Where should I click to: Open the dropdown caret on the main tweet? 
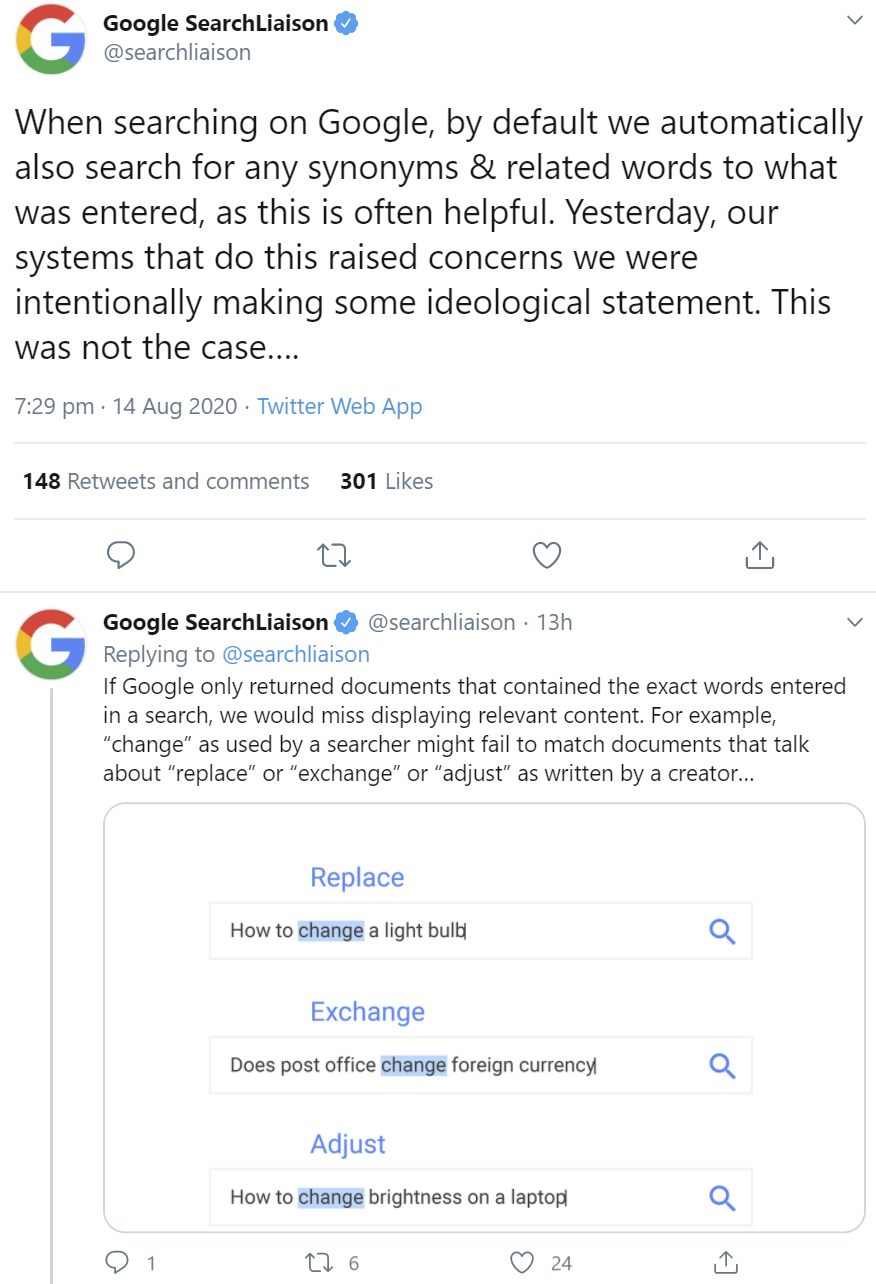click(x=855, y=20)
